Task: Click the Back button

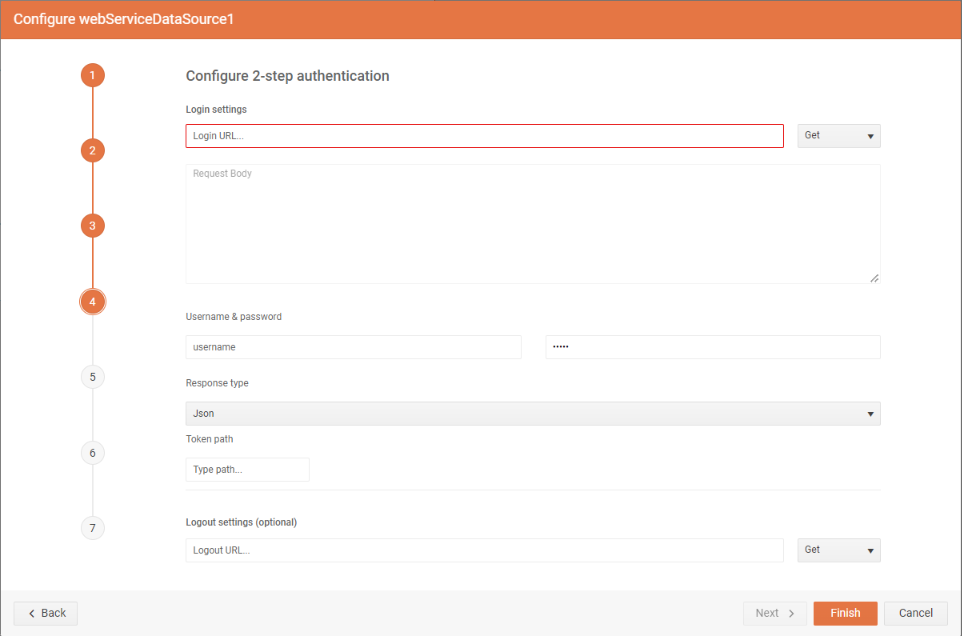Action: coord(45,613)
